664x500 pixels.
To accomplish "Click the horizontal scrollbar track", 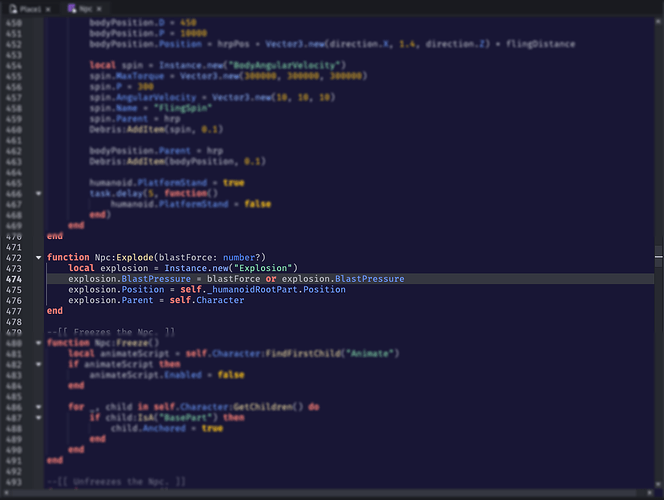I will (x=328, y=493).
